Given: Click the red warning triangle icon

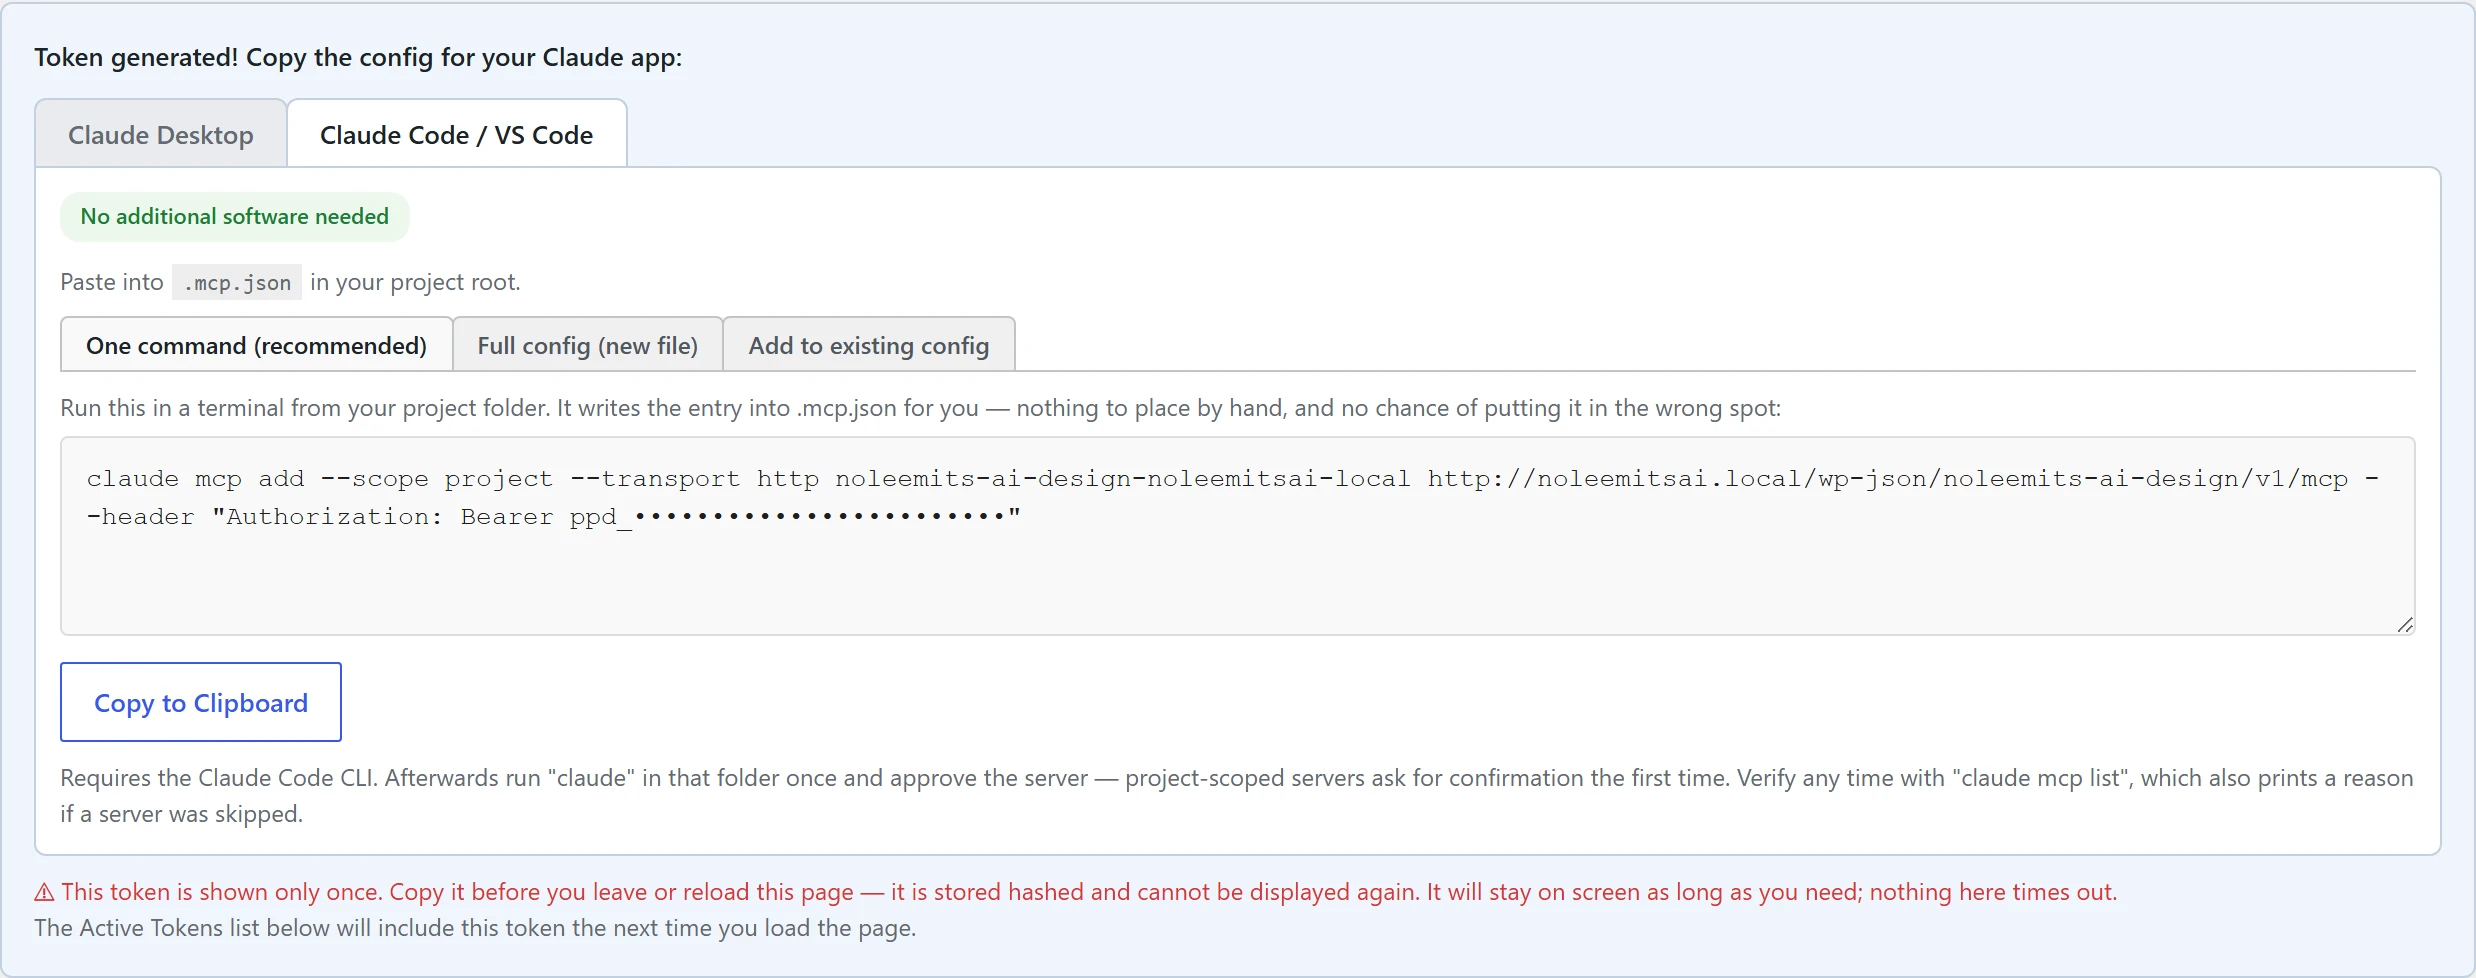Looking at the screenshot, I should click(x=45, y=892).
